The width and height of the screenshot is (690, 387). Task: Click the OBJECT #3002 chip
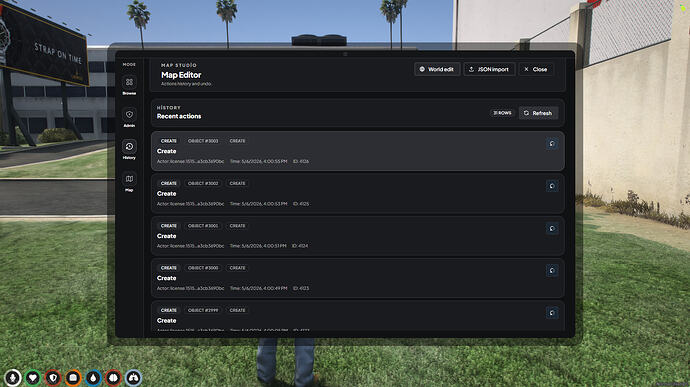(203, 183)
